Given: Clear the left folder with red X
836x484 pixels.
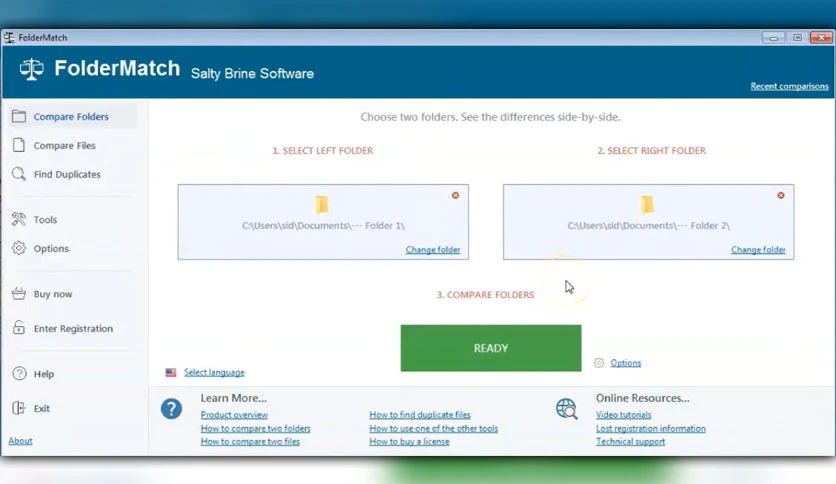Looking at the screenshot, I should point(455,195).
